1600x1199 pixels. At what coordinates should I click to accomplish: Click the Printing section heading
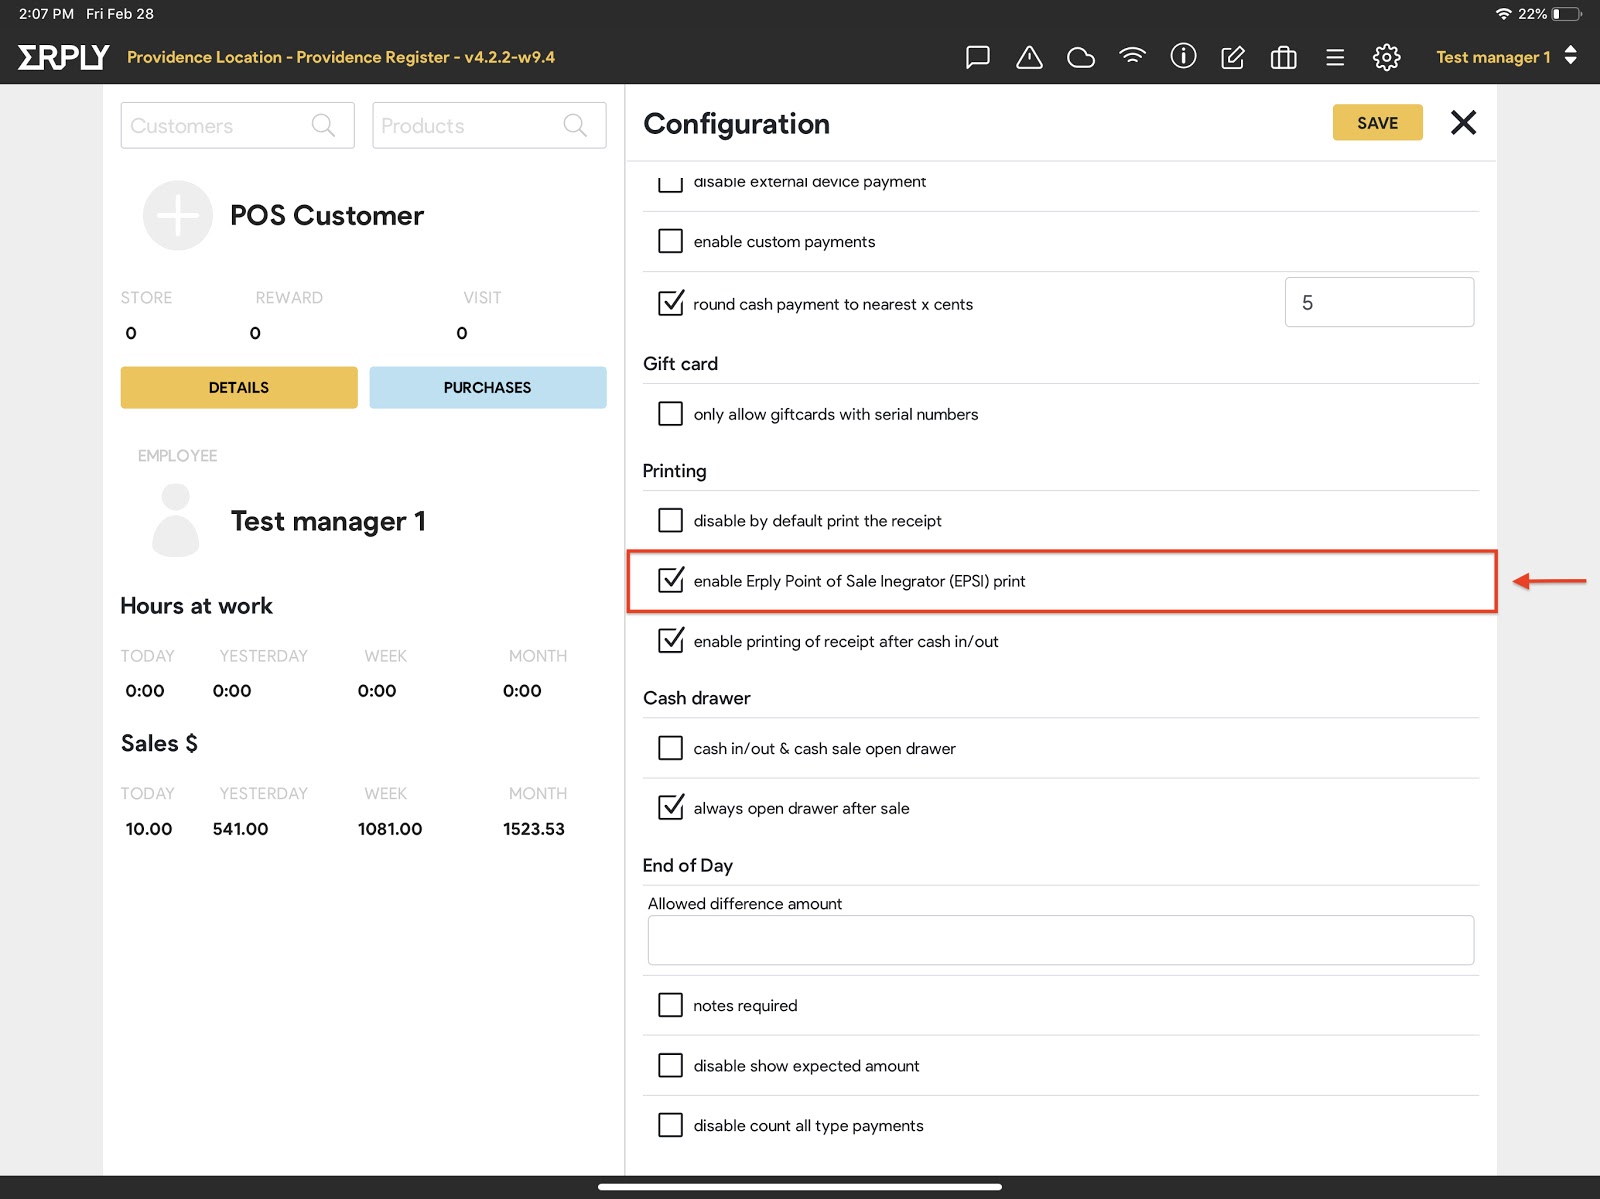tap(674, 471)
